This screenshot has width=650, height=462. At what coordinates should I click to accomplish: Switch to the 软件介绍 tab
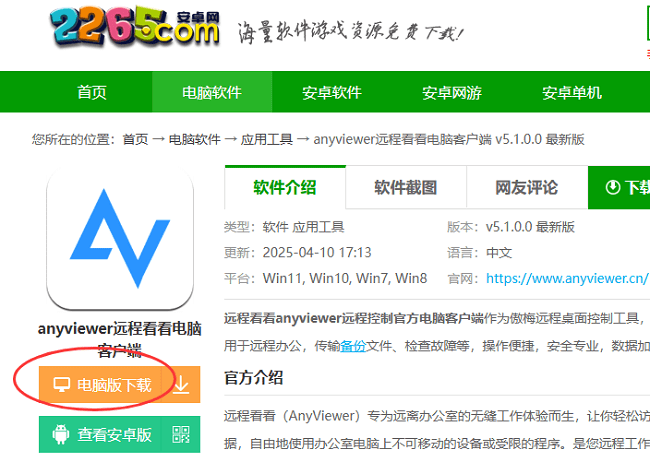tap(285, 187)
